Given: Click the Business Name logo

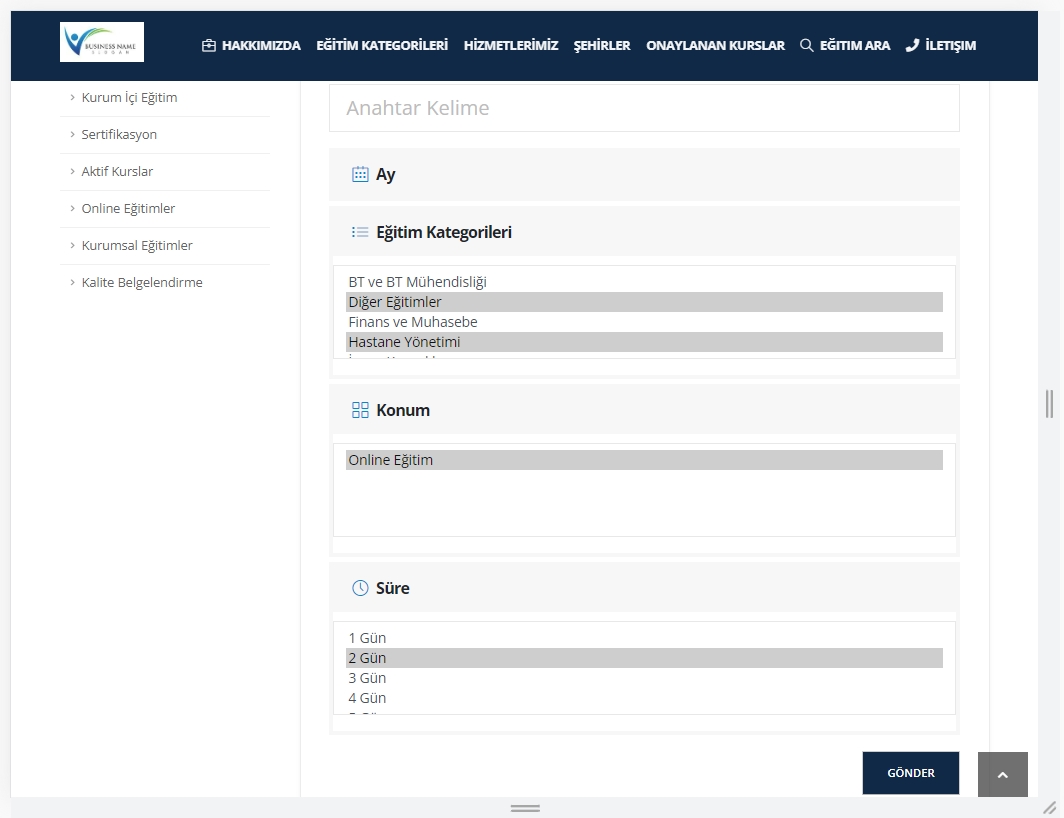Looking at the screenshot, I should pyautogui.click(x=102, y=42).
